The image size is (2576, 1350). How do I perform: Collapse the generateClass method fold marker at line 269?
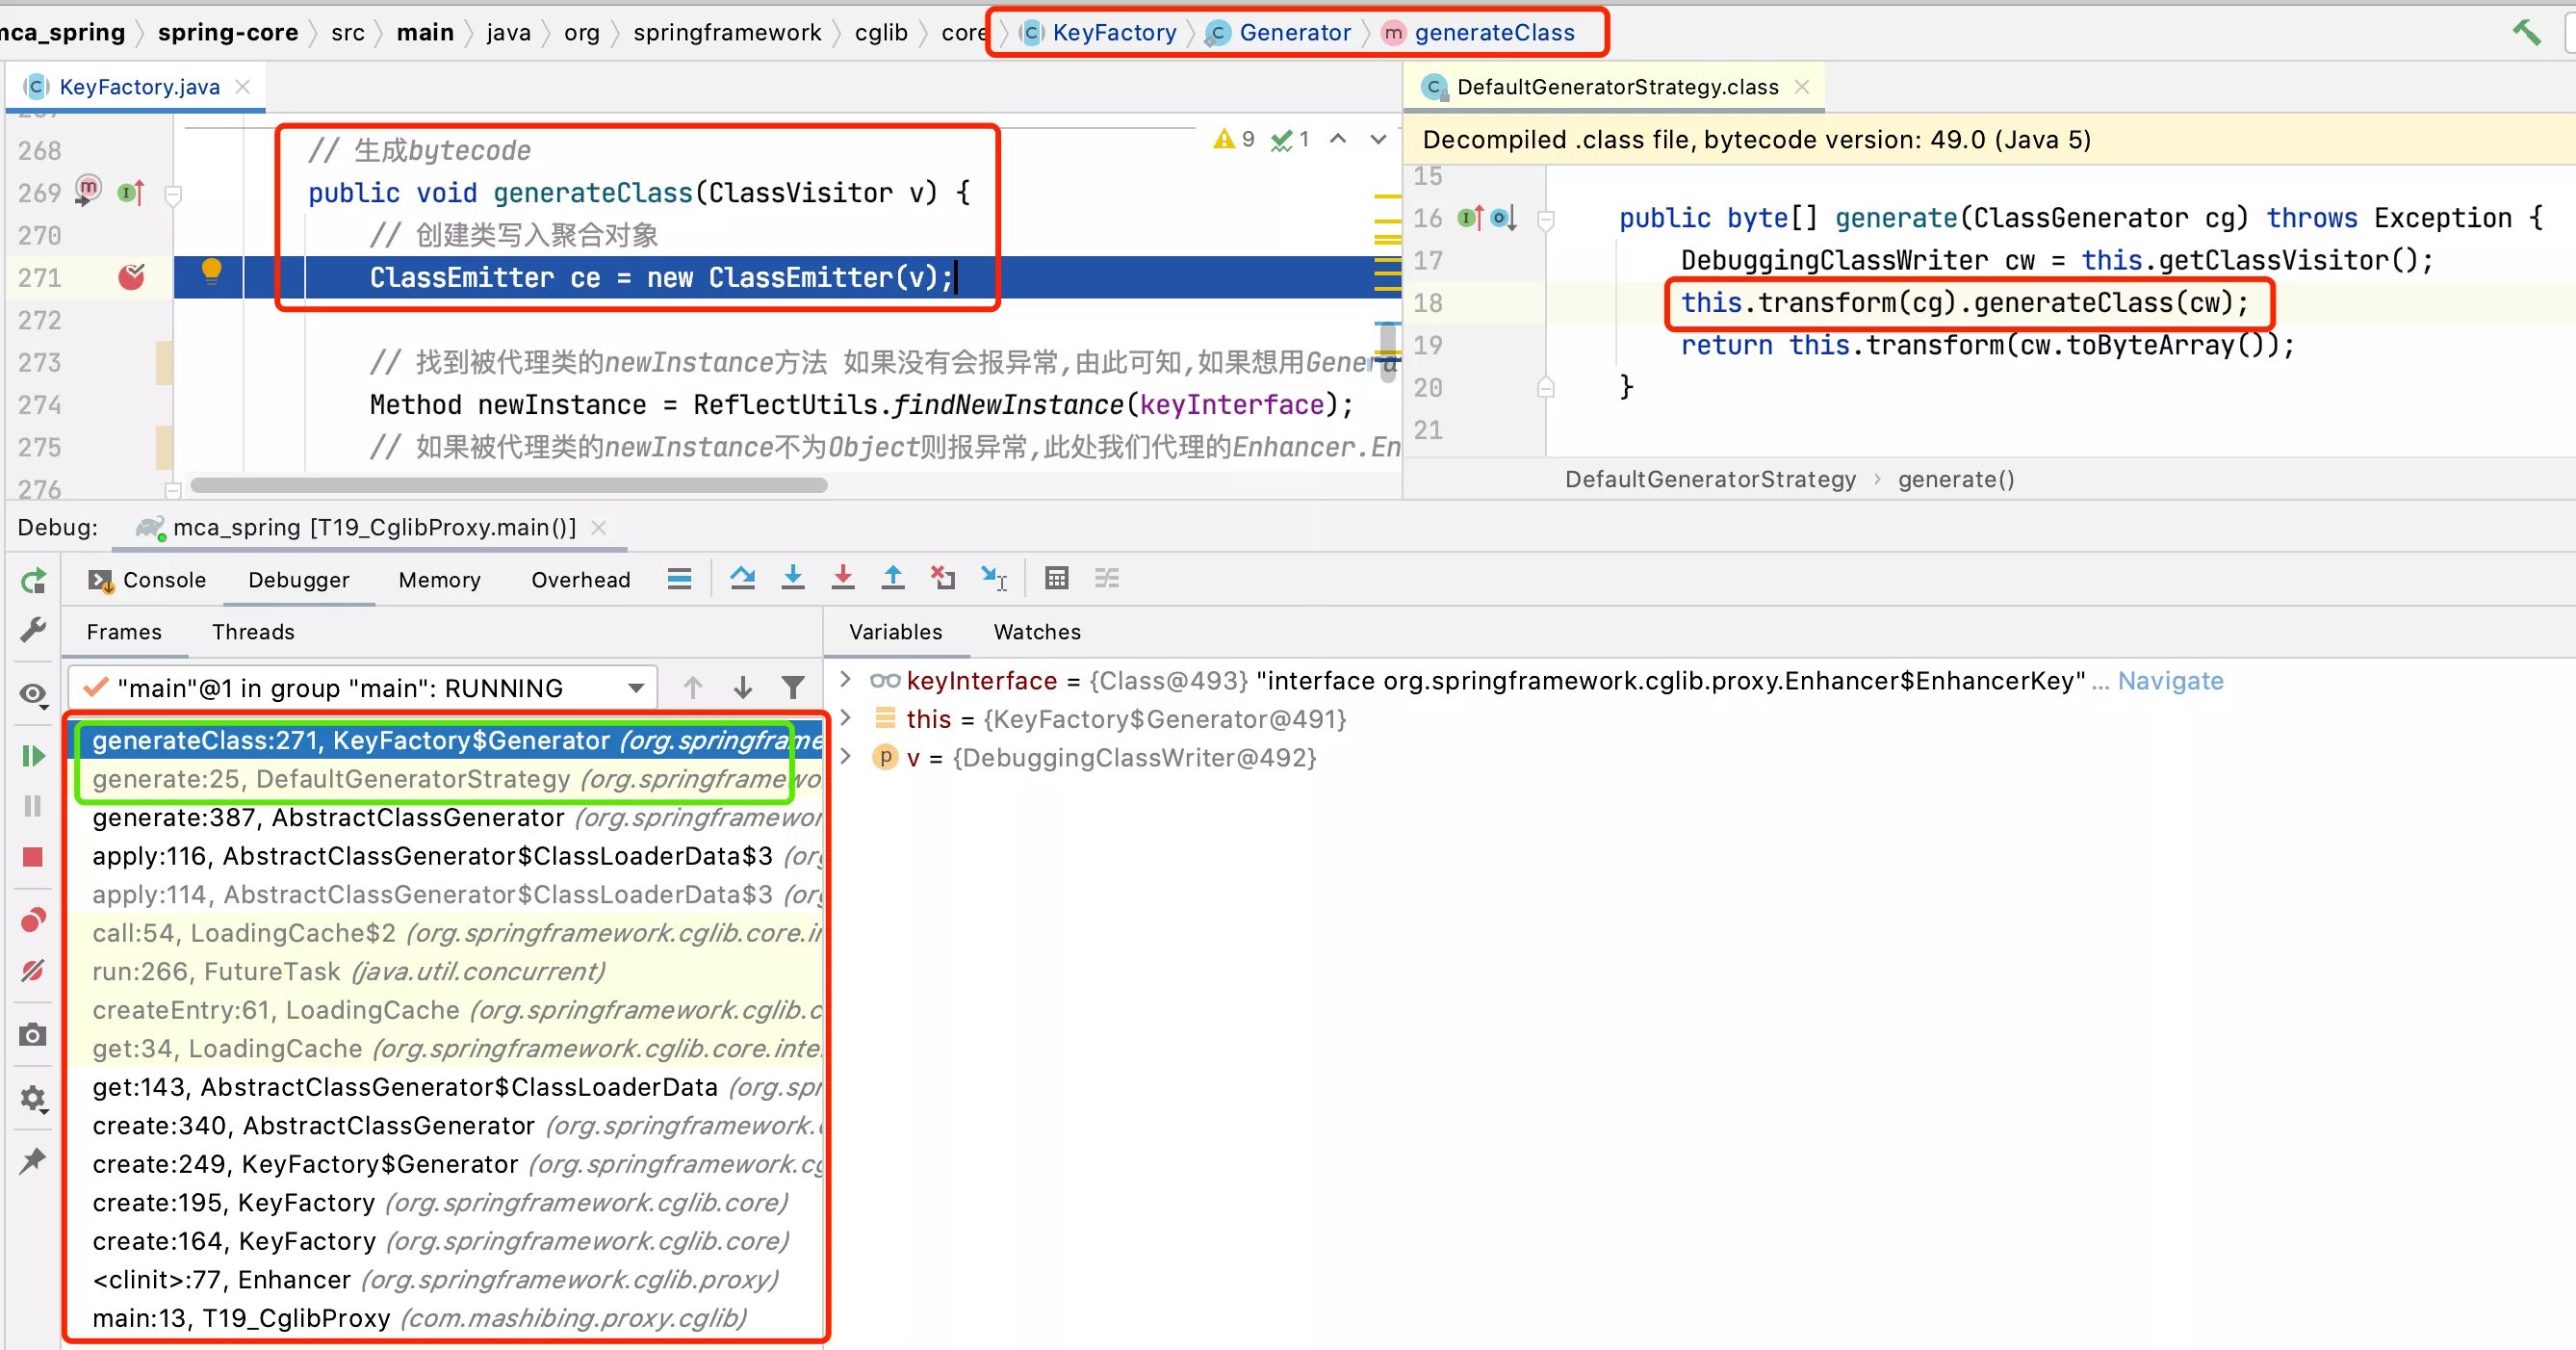[173, 195]
